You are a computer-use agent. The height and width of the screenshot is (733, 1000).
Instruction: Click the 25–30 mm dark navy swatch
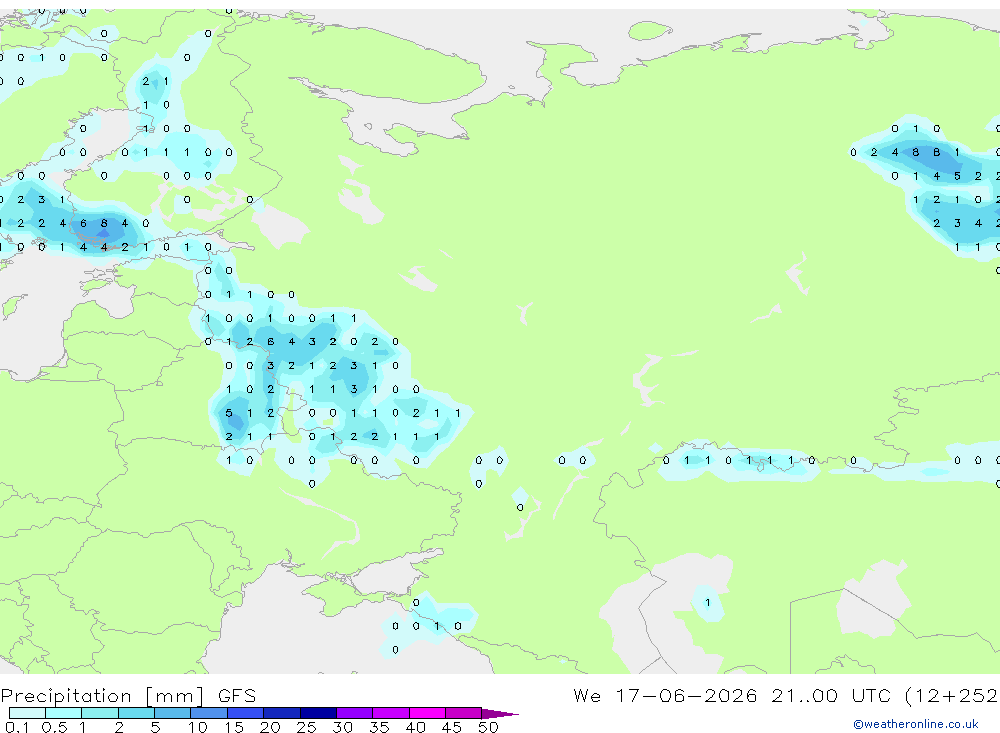pyautogui.click(x=318, y=713)
